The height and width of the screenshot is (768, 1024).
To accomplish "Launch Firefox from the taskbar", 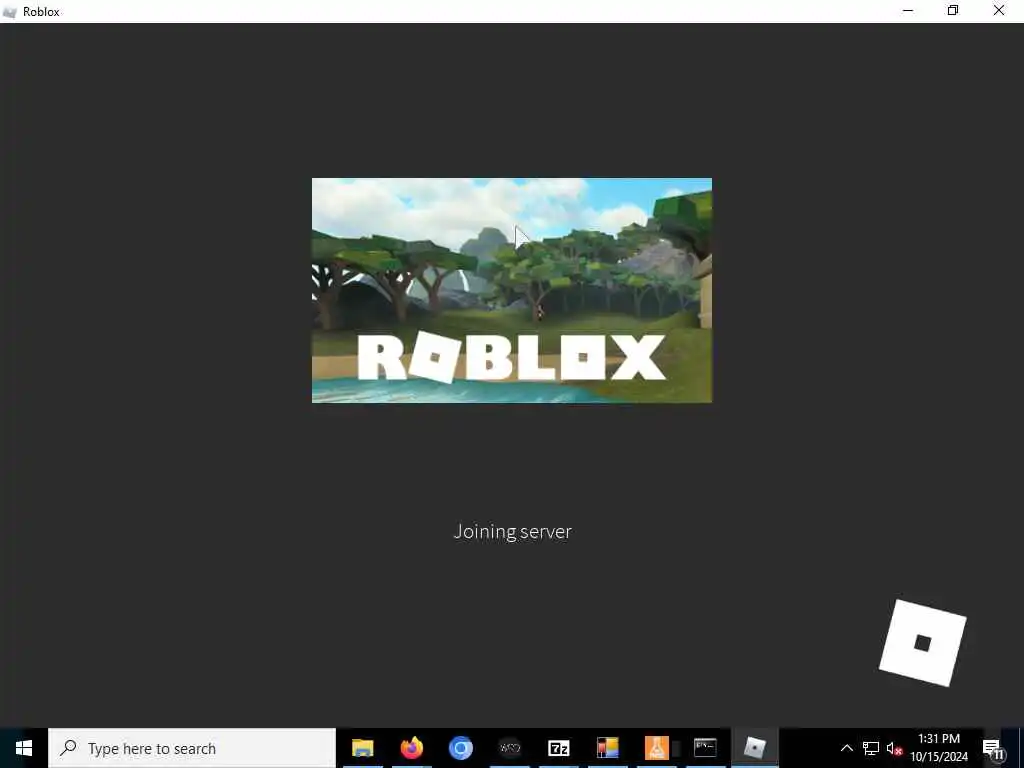I will coord(411,748).
